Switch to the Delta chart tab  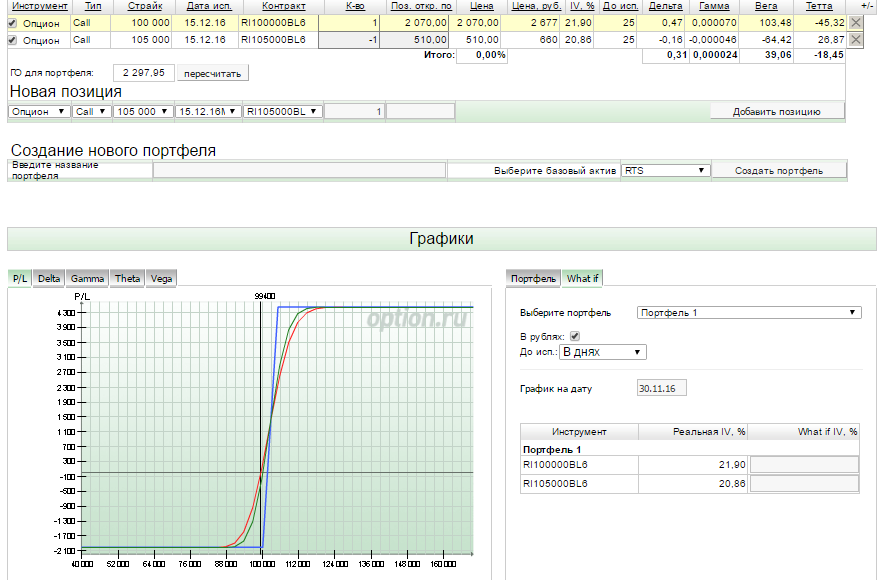coord(49,278)
